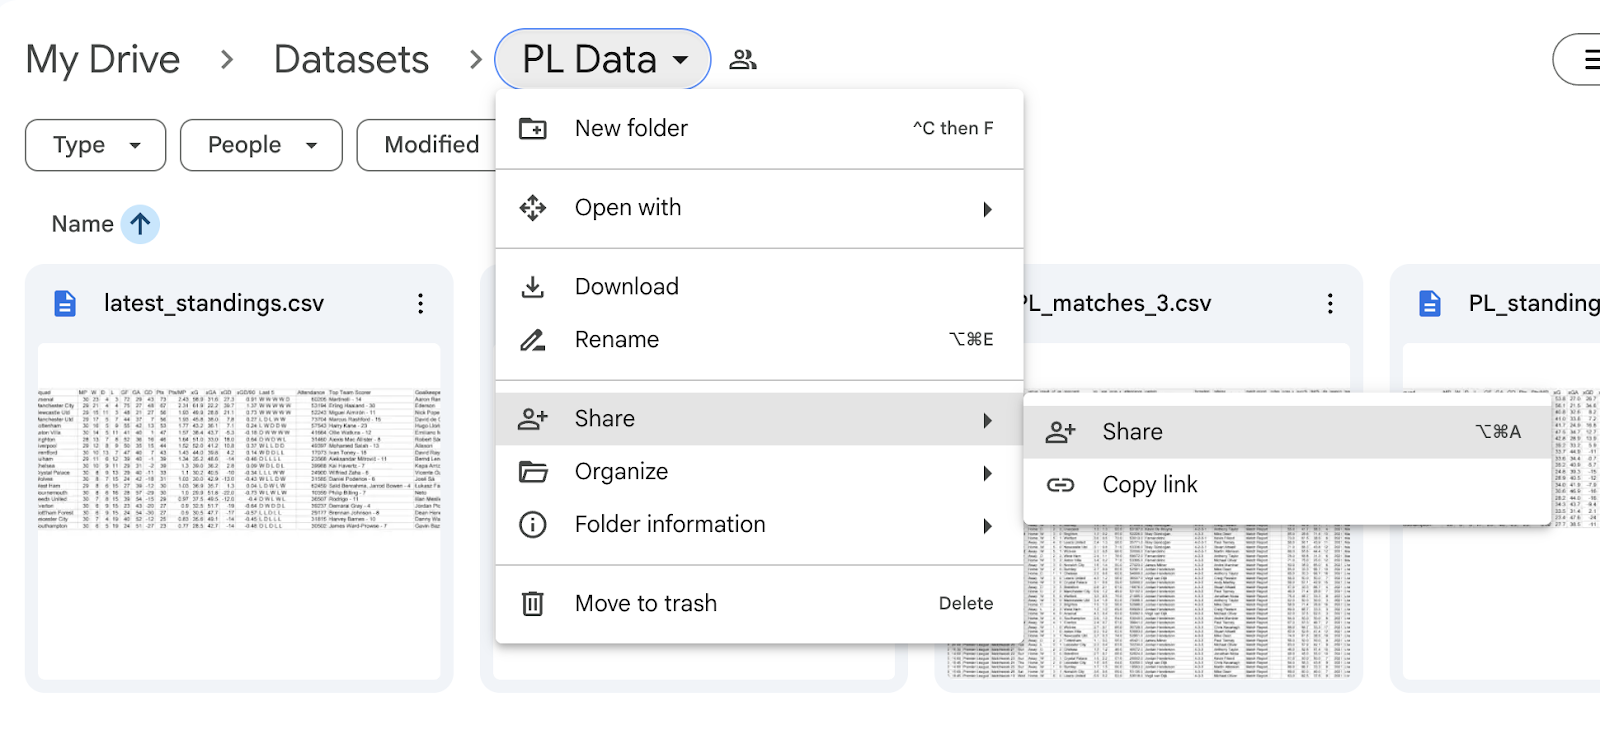Image resolution: width=1600 pixels, height=744 pixels.
Task: Choose Folder information menu entry
Action: click(x=669, y=525)
